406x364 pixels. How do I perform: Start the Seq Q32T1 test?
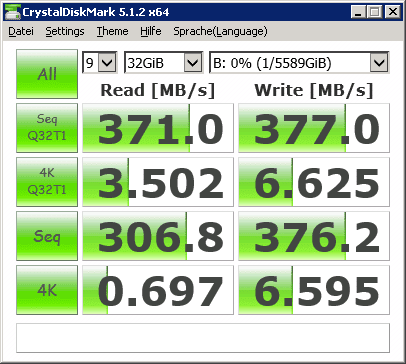tap(47, 128)
